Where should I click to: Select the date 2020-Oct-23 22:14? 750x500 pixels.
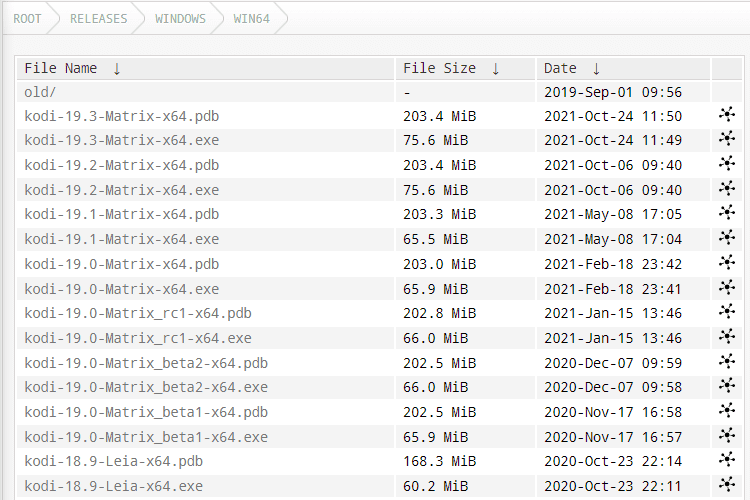pos(613,461)
